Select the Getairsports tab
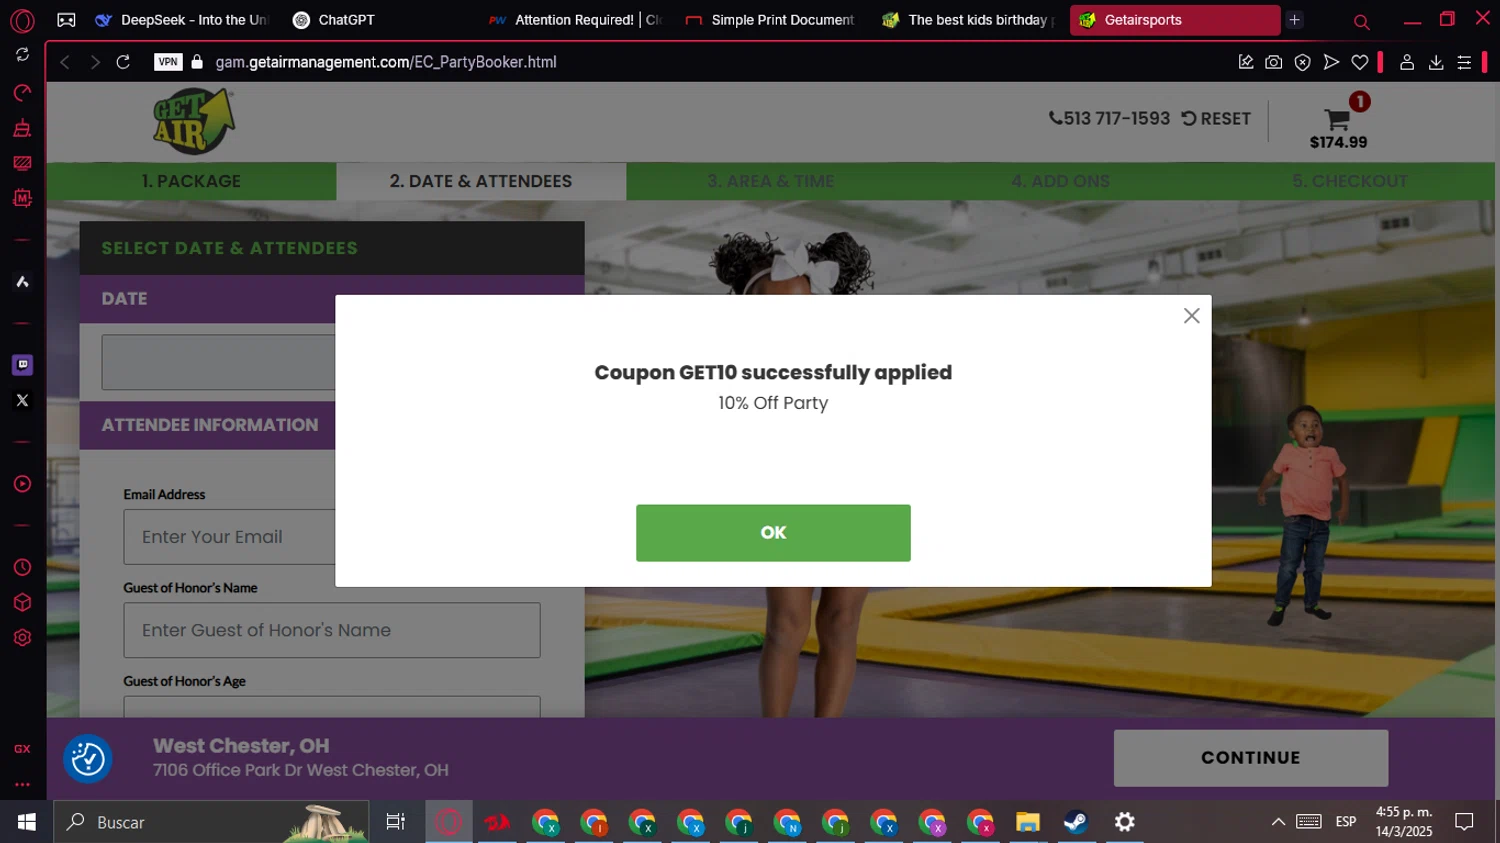 [x=1174, y=20]
